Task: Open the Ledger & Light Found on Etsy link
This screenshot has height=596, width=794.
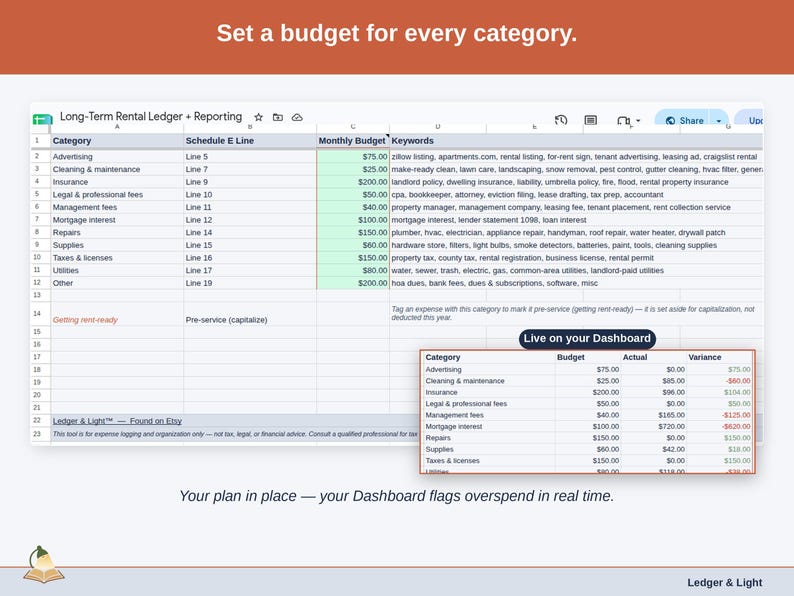Action: click(x=117, y=421)
